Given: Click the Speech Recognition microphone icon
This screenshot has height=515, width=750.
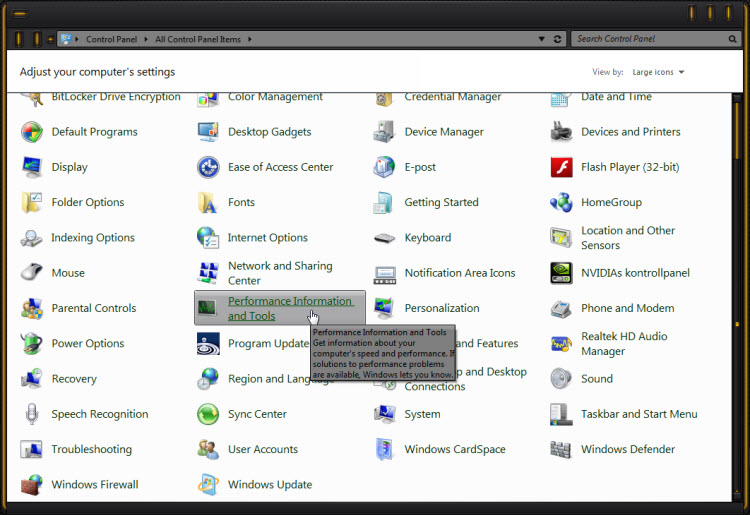Looking at the screenshot, I should (32, 414).
